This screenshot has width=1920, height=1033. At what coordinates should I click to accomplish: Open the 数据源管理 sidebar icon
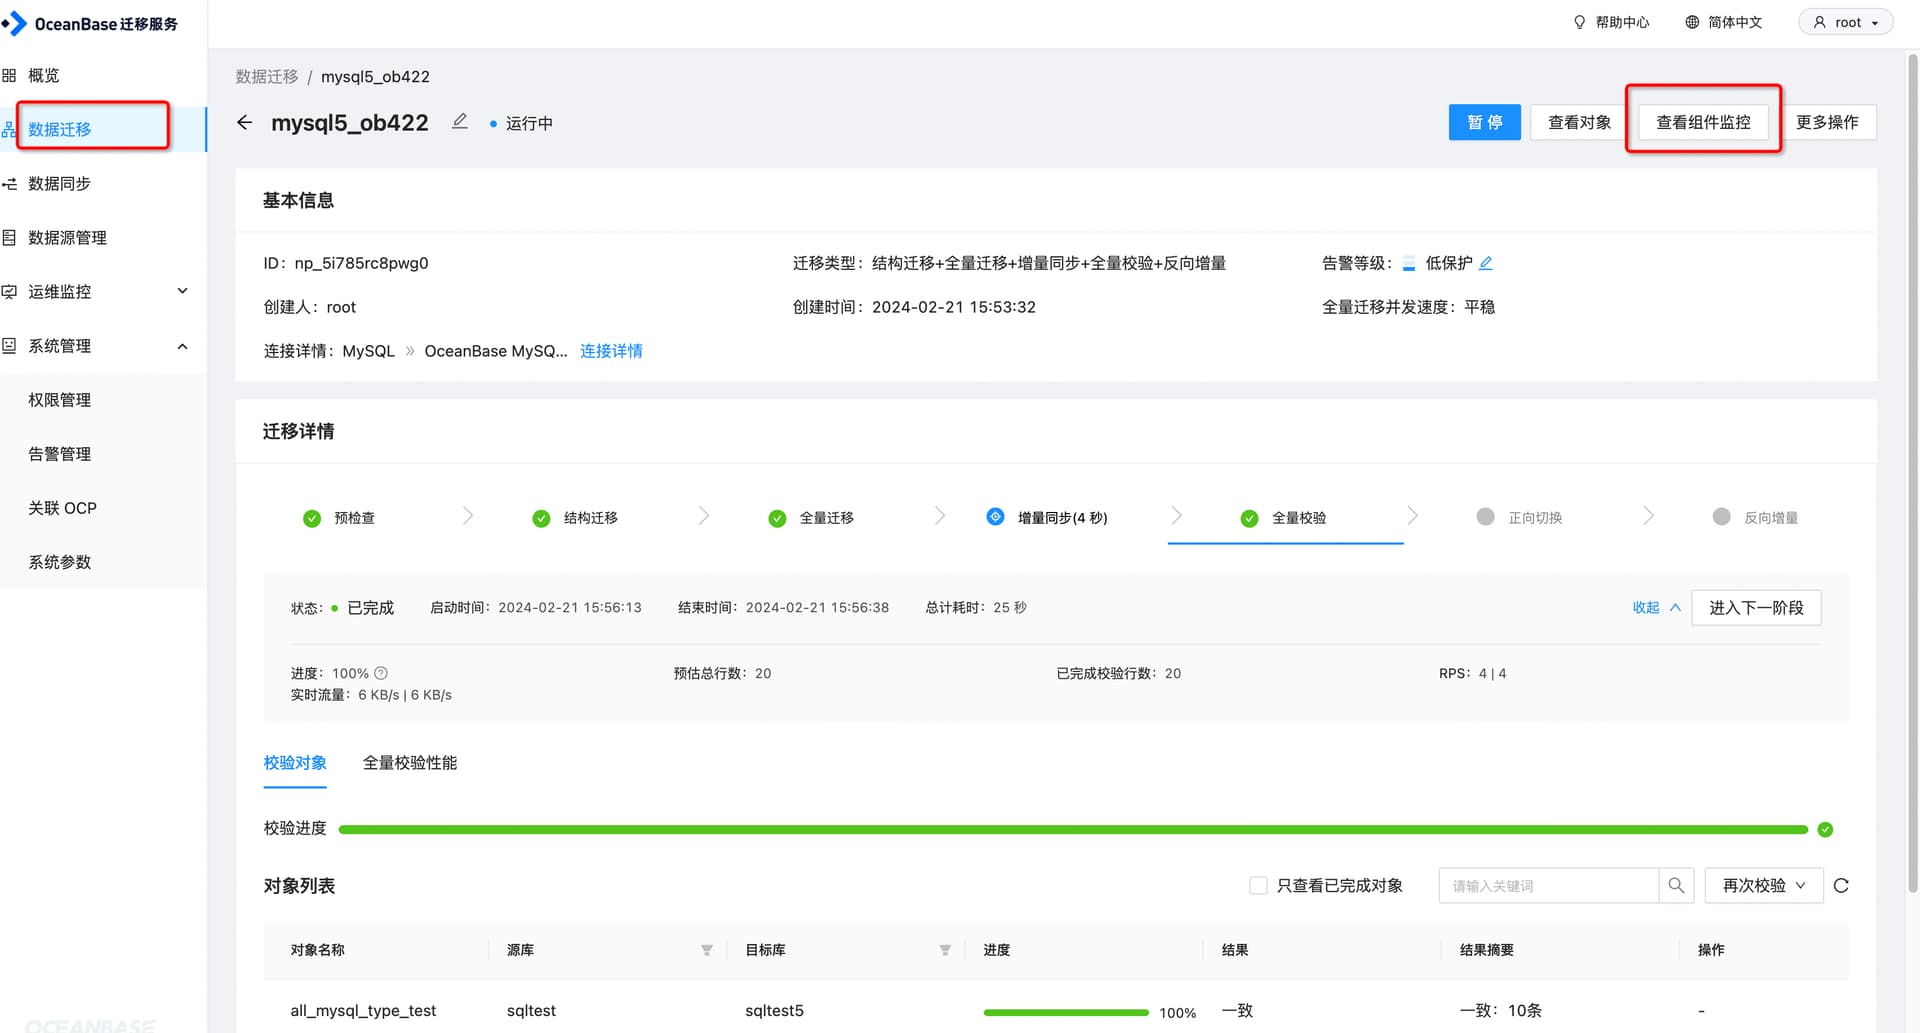[9, 238]
